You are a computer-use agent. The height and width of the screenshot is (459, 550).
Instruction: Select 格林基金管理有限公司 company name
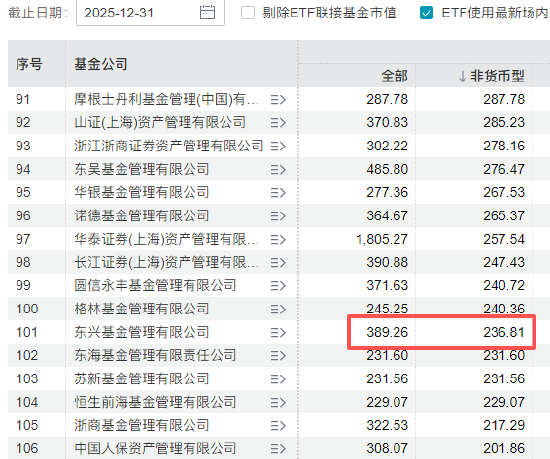pyautogui.click(x=142, y=309)
